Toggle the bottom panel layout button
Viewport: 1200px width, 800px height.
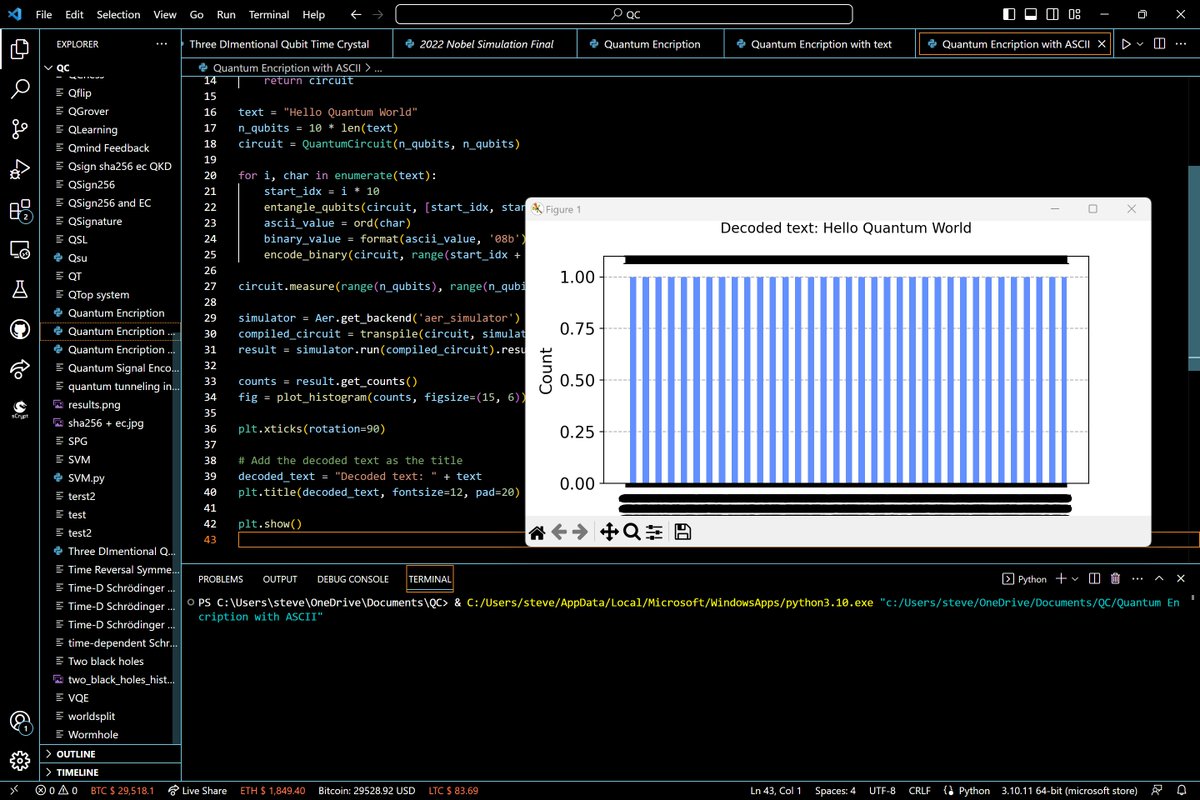pyautogui.click(x=1032, y=15)
